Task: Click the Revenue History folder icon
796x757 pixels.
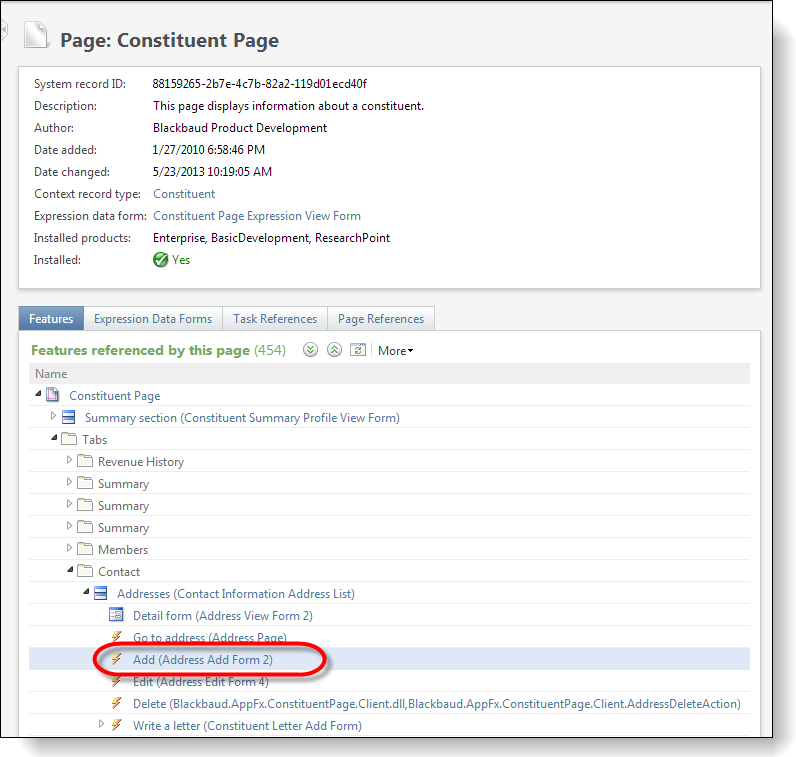Action: click(84, 461)
